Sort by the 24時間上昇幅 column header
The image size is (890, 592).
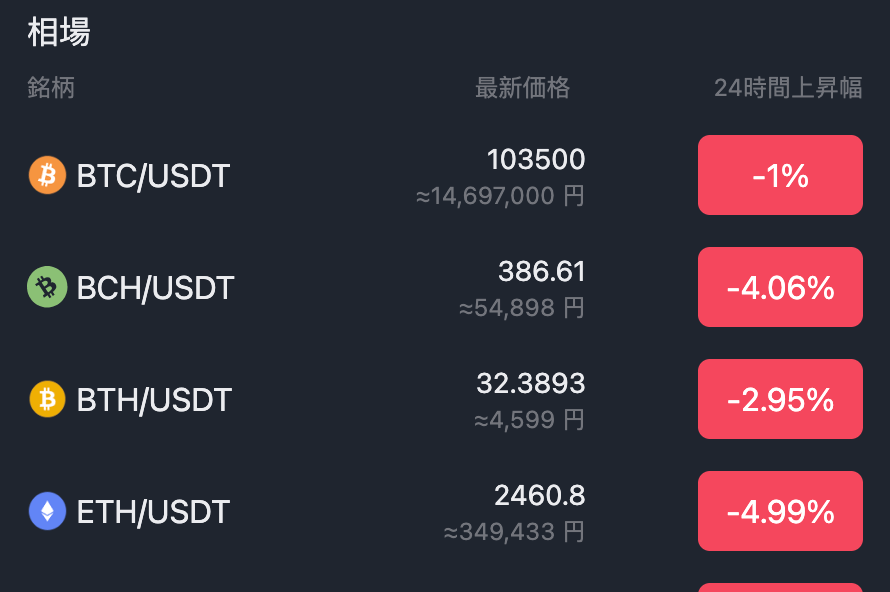(788, 88)
